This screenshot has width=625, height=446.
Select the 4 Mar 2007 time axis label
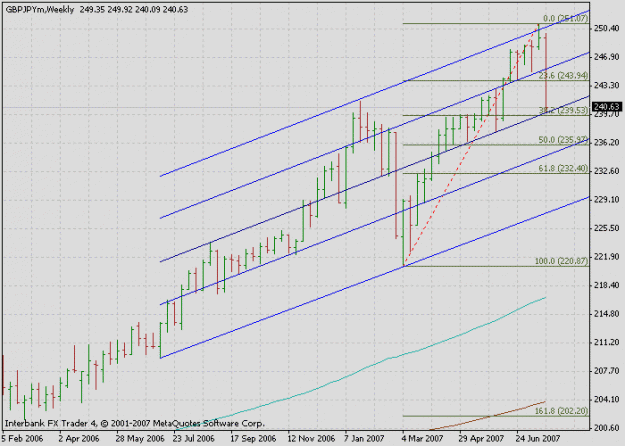point(423,439)
